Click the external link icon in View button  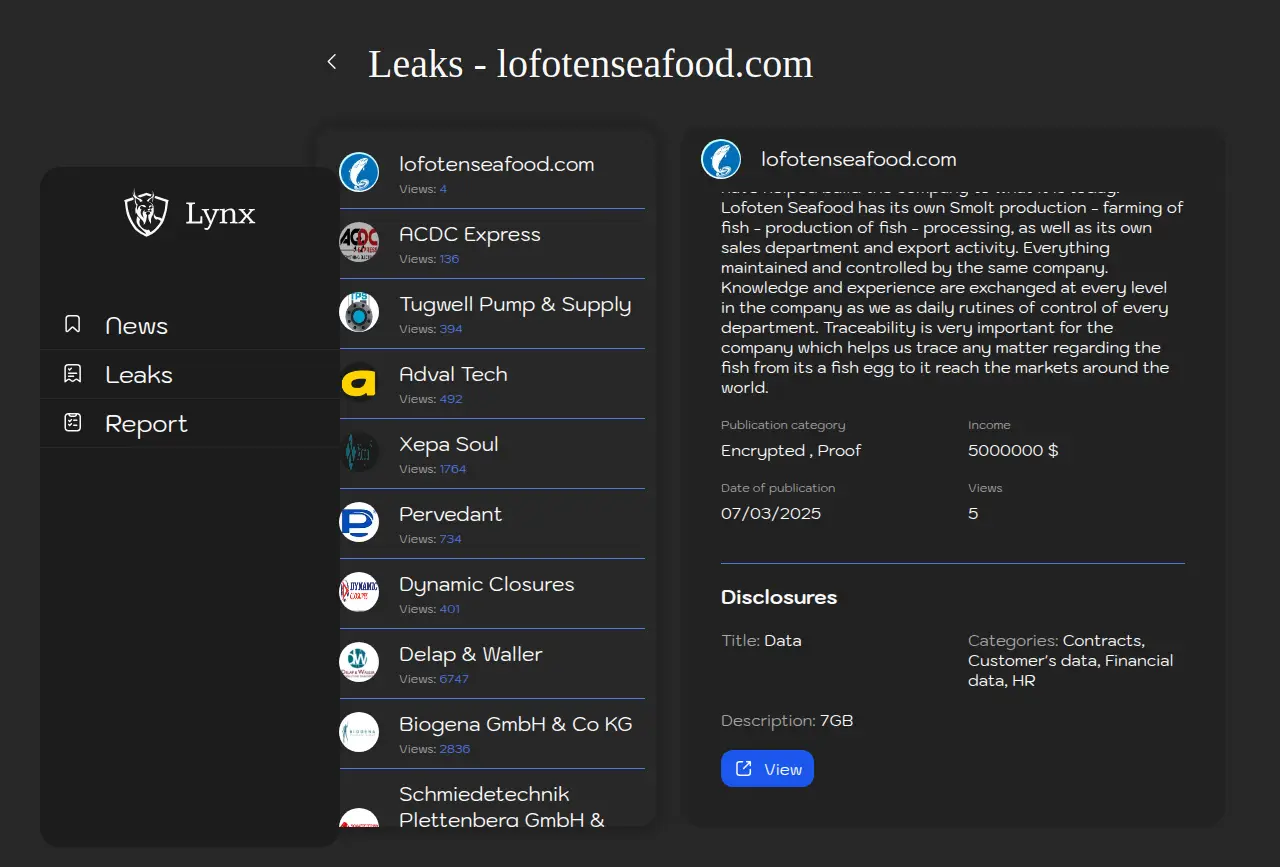click(743, 769)
